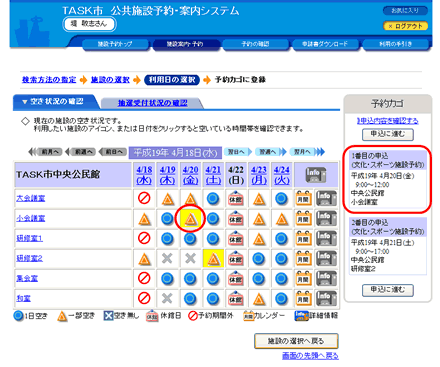
Task: Go to next day with 翌日へ arrow
Action: 238,152
